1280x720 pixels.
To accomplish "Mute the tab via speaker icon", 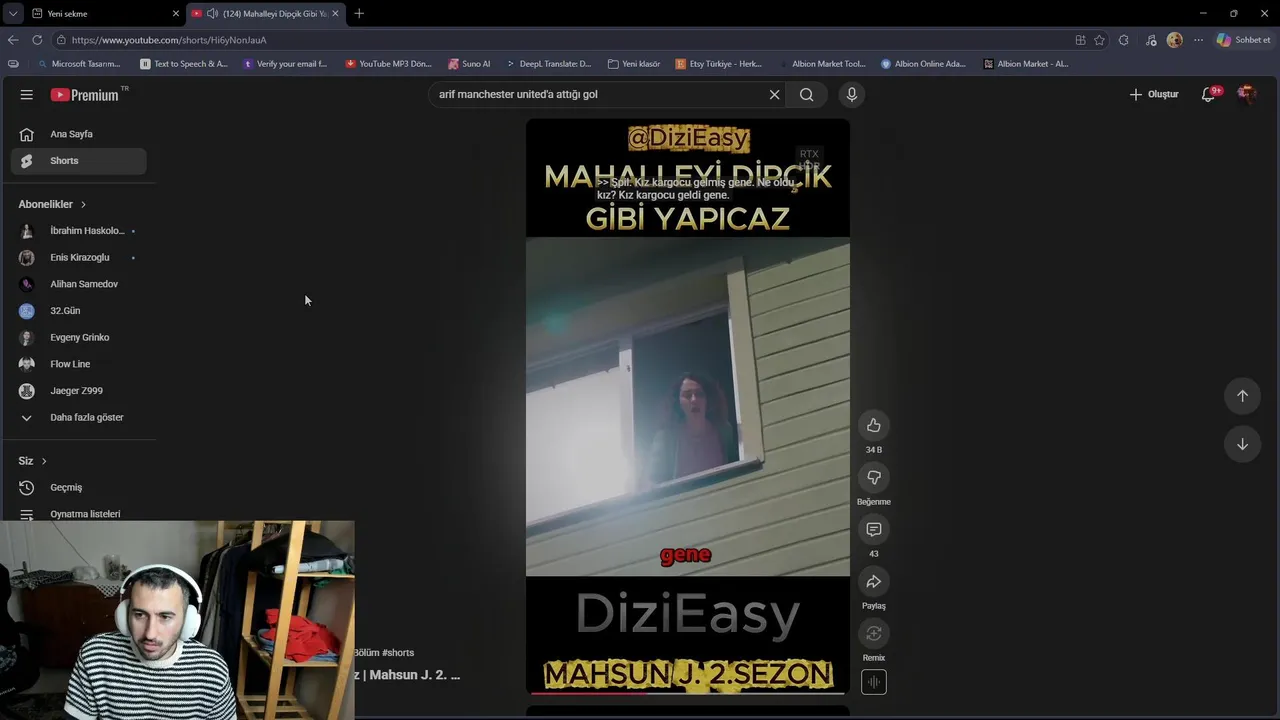I will coord(212,13).
